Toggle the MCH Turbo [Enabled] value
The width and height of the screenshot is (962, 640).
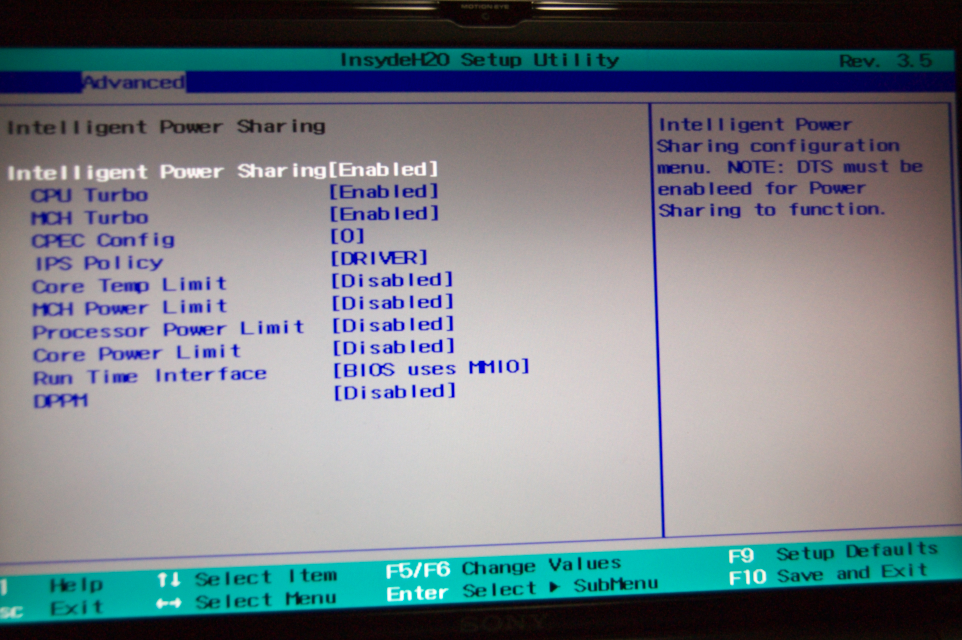385,214
